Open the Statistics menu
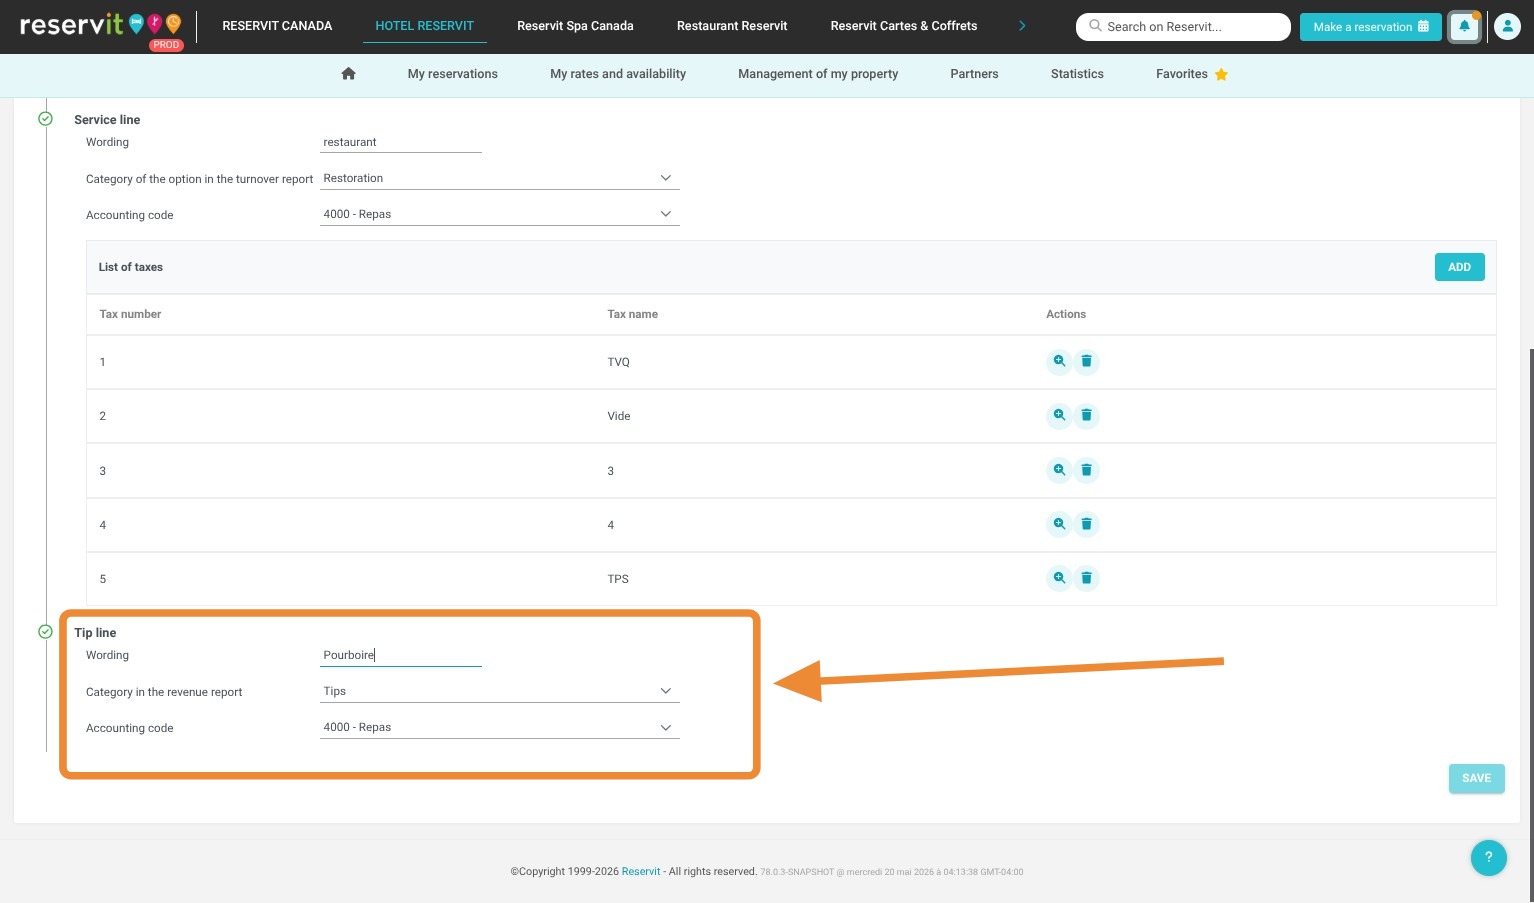The image size is (1534, 903). [x=1077, y=74]
